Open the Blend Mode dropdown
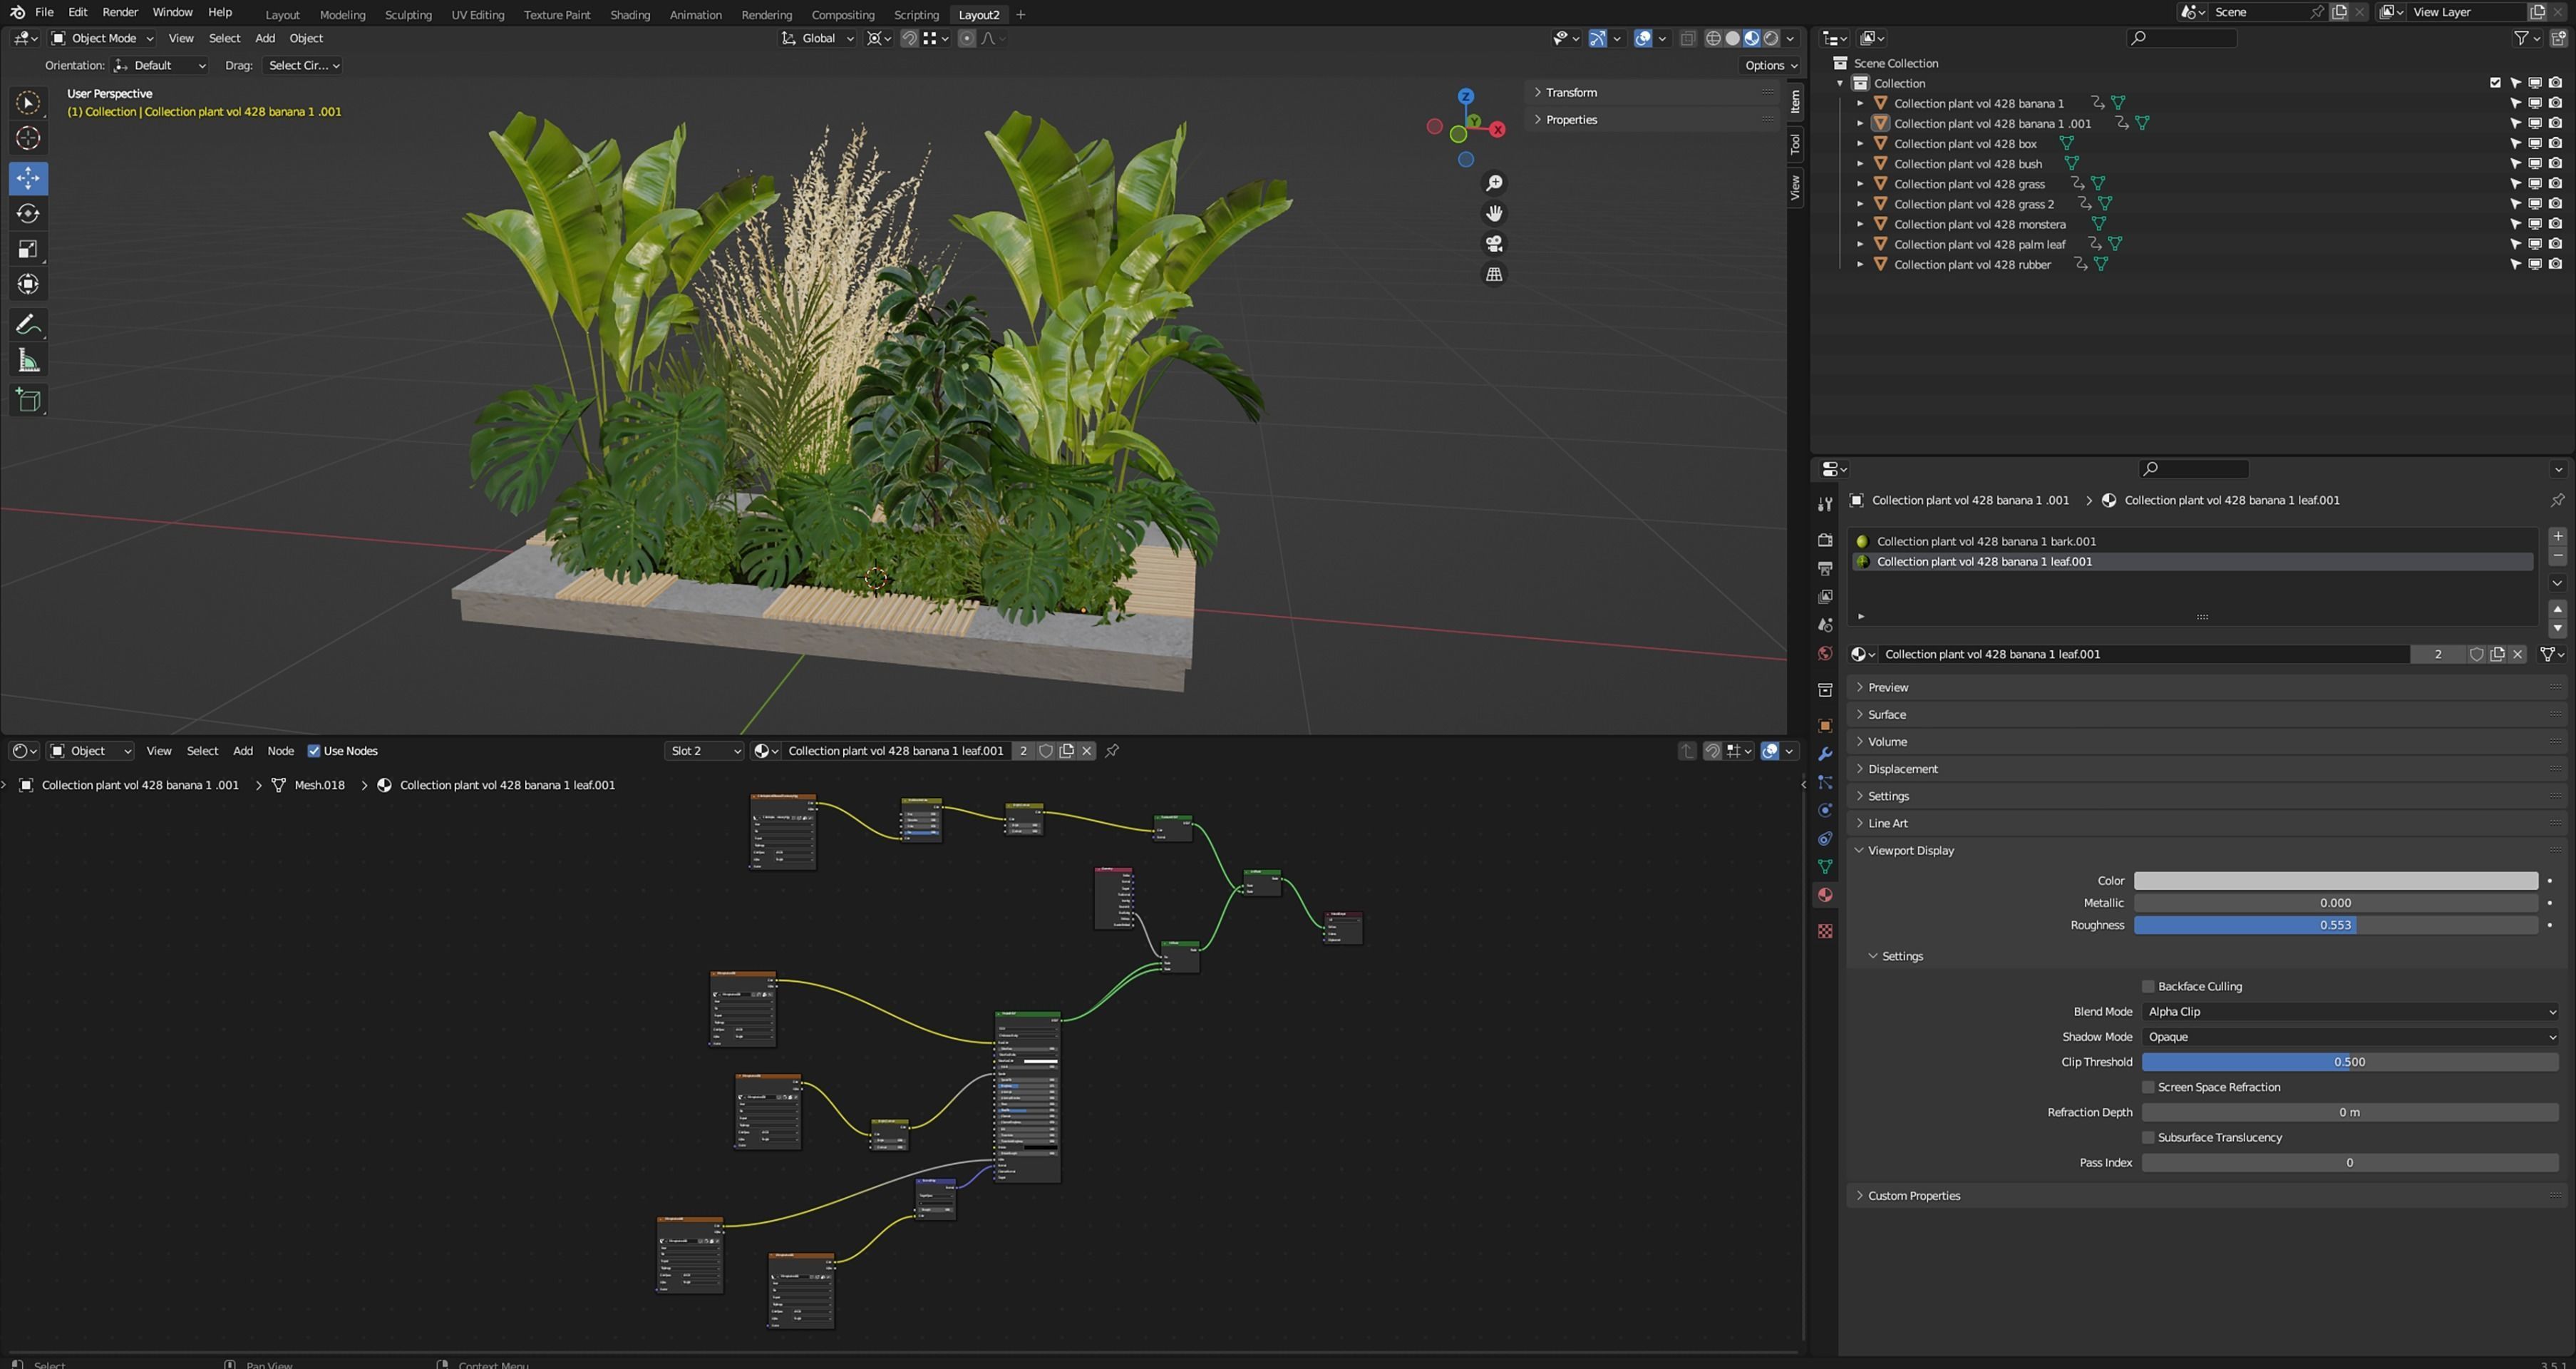The height and width of the screenshot is (1369, 2576). (x=2349, y=1011)
